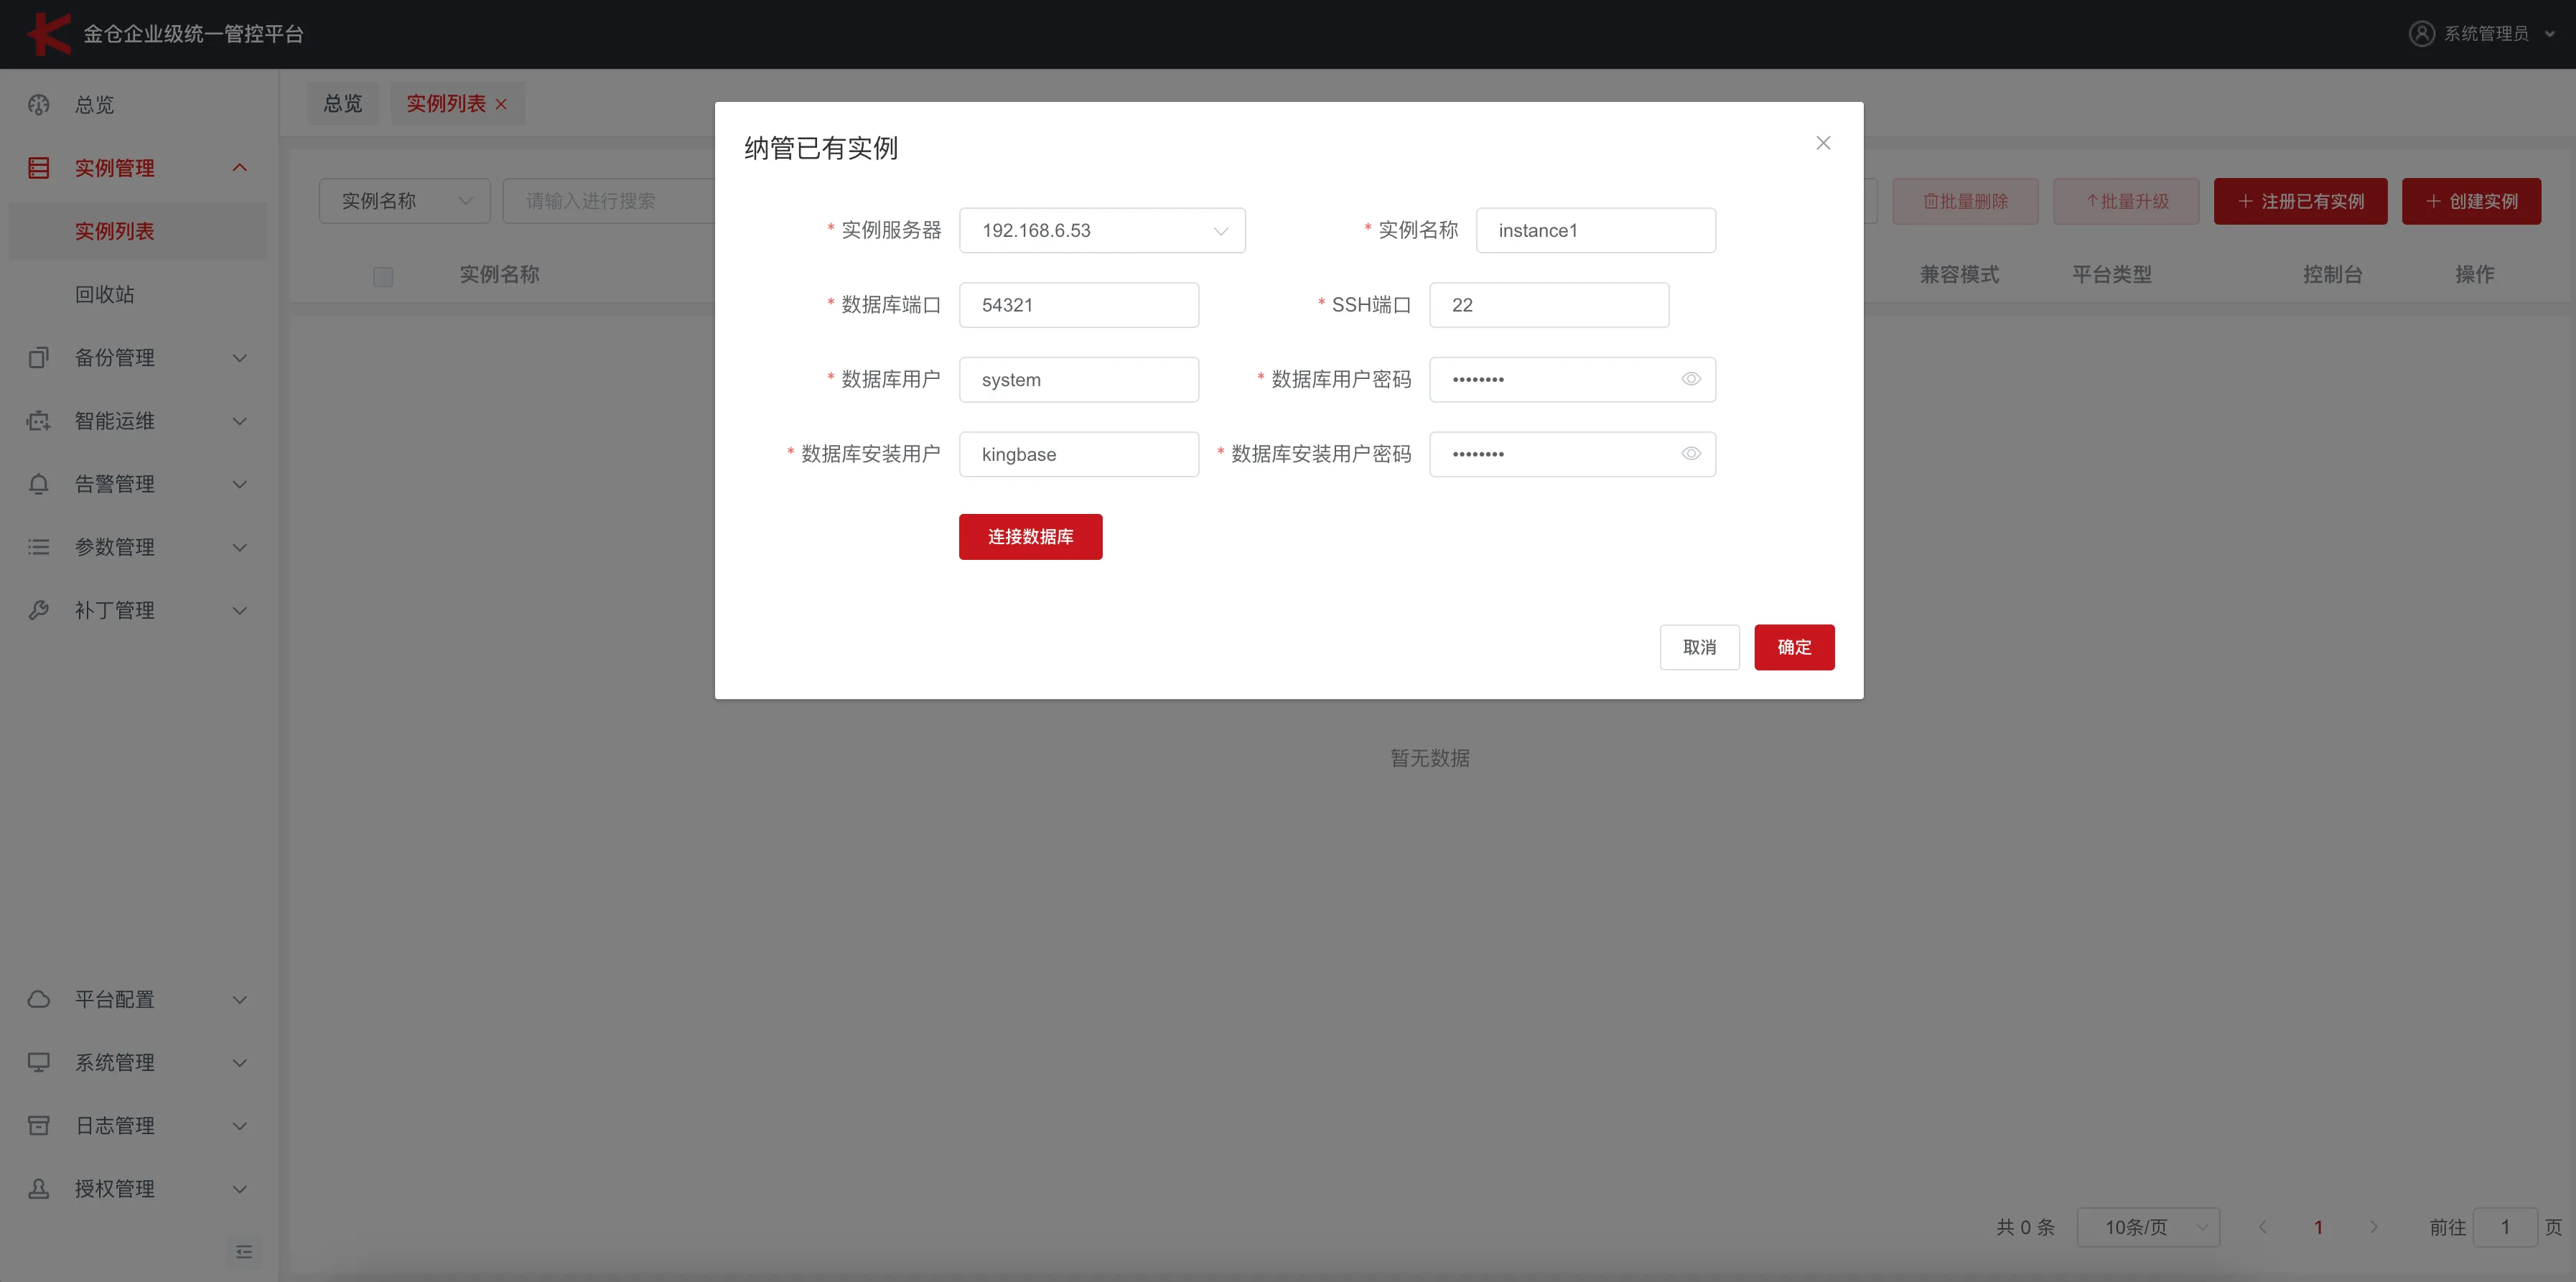Click the page number input next to 前往
Screen dimensions: 2576x1282
(x=2506, y=1227)
